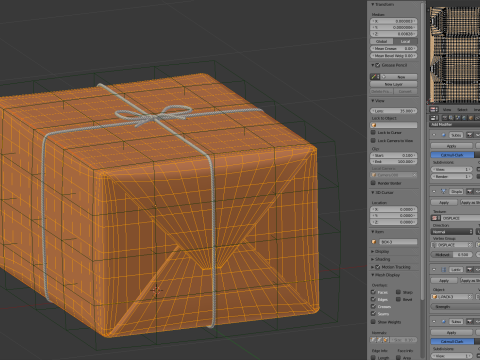Switch to the Object properties tab icon
480x360 pixels.
(x=470, y=118)
